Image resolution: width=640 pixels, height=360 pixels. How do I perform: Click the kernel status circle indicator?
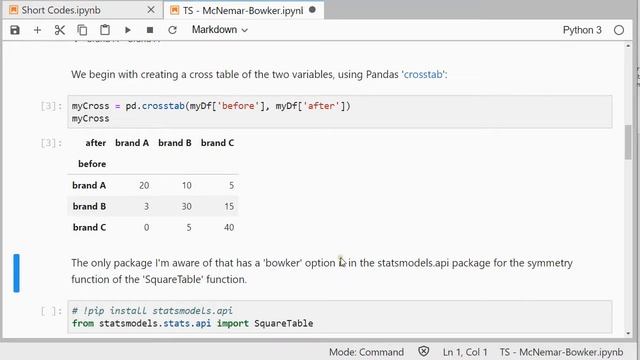(619, 30)
